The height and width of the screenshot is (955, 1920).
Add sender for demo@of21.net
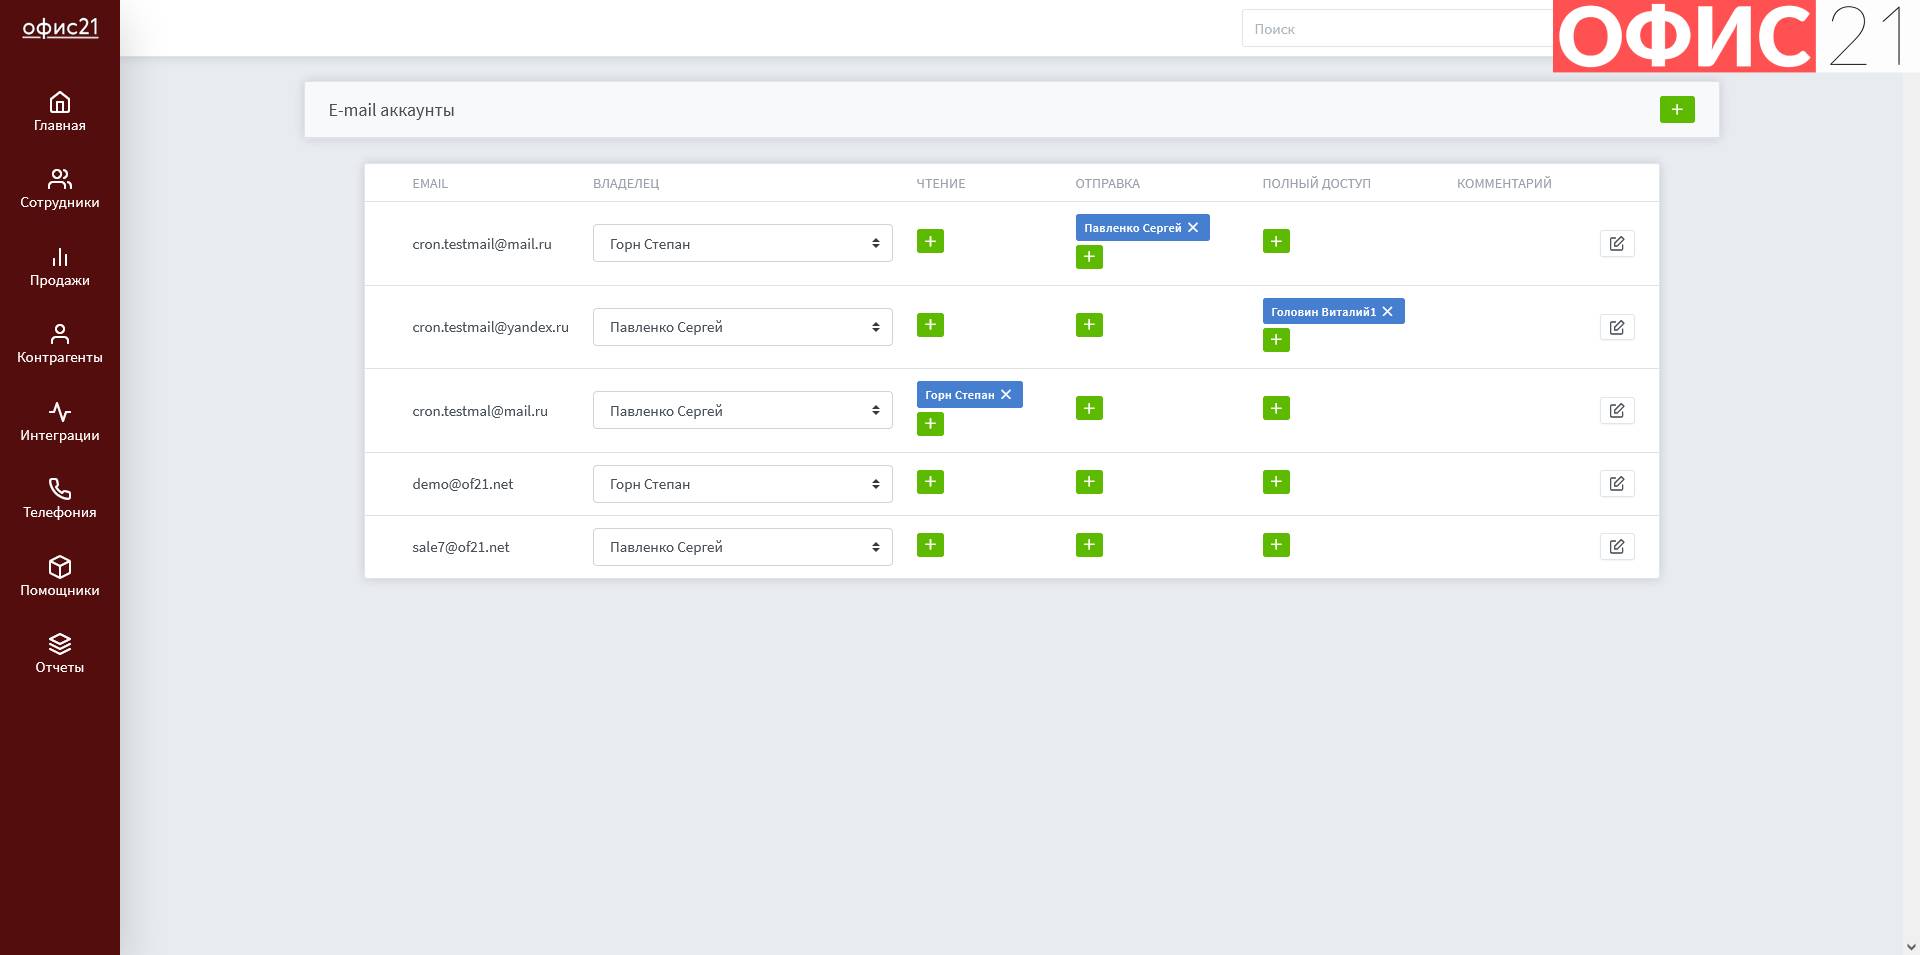point(1089,482)
